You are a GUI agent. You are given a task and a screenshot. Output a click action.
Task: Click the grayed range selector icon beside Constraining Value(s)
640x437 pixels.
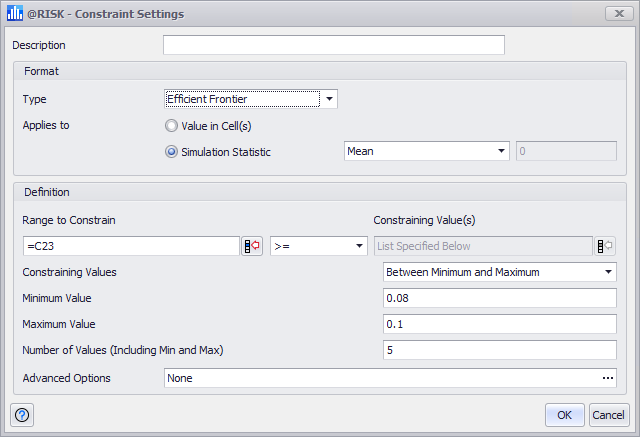click(x=605, y=246)
